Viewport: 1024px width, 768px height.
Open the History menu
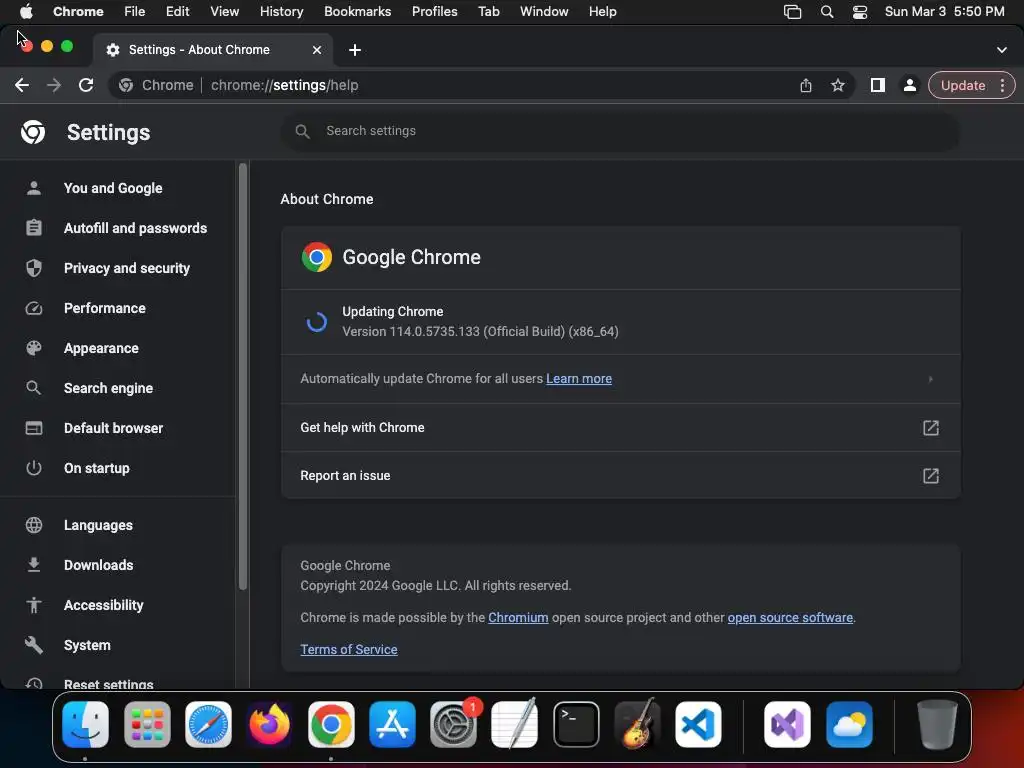click(x=281, y=12)
